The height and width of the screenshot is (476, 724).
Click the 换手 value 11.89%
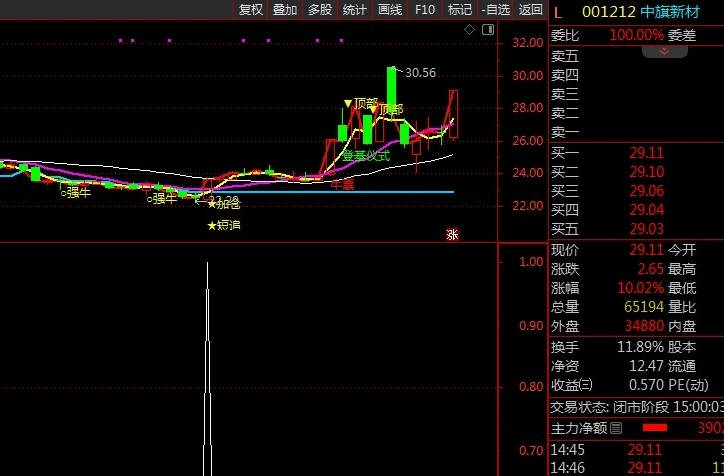pos(641,347)
